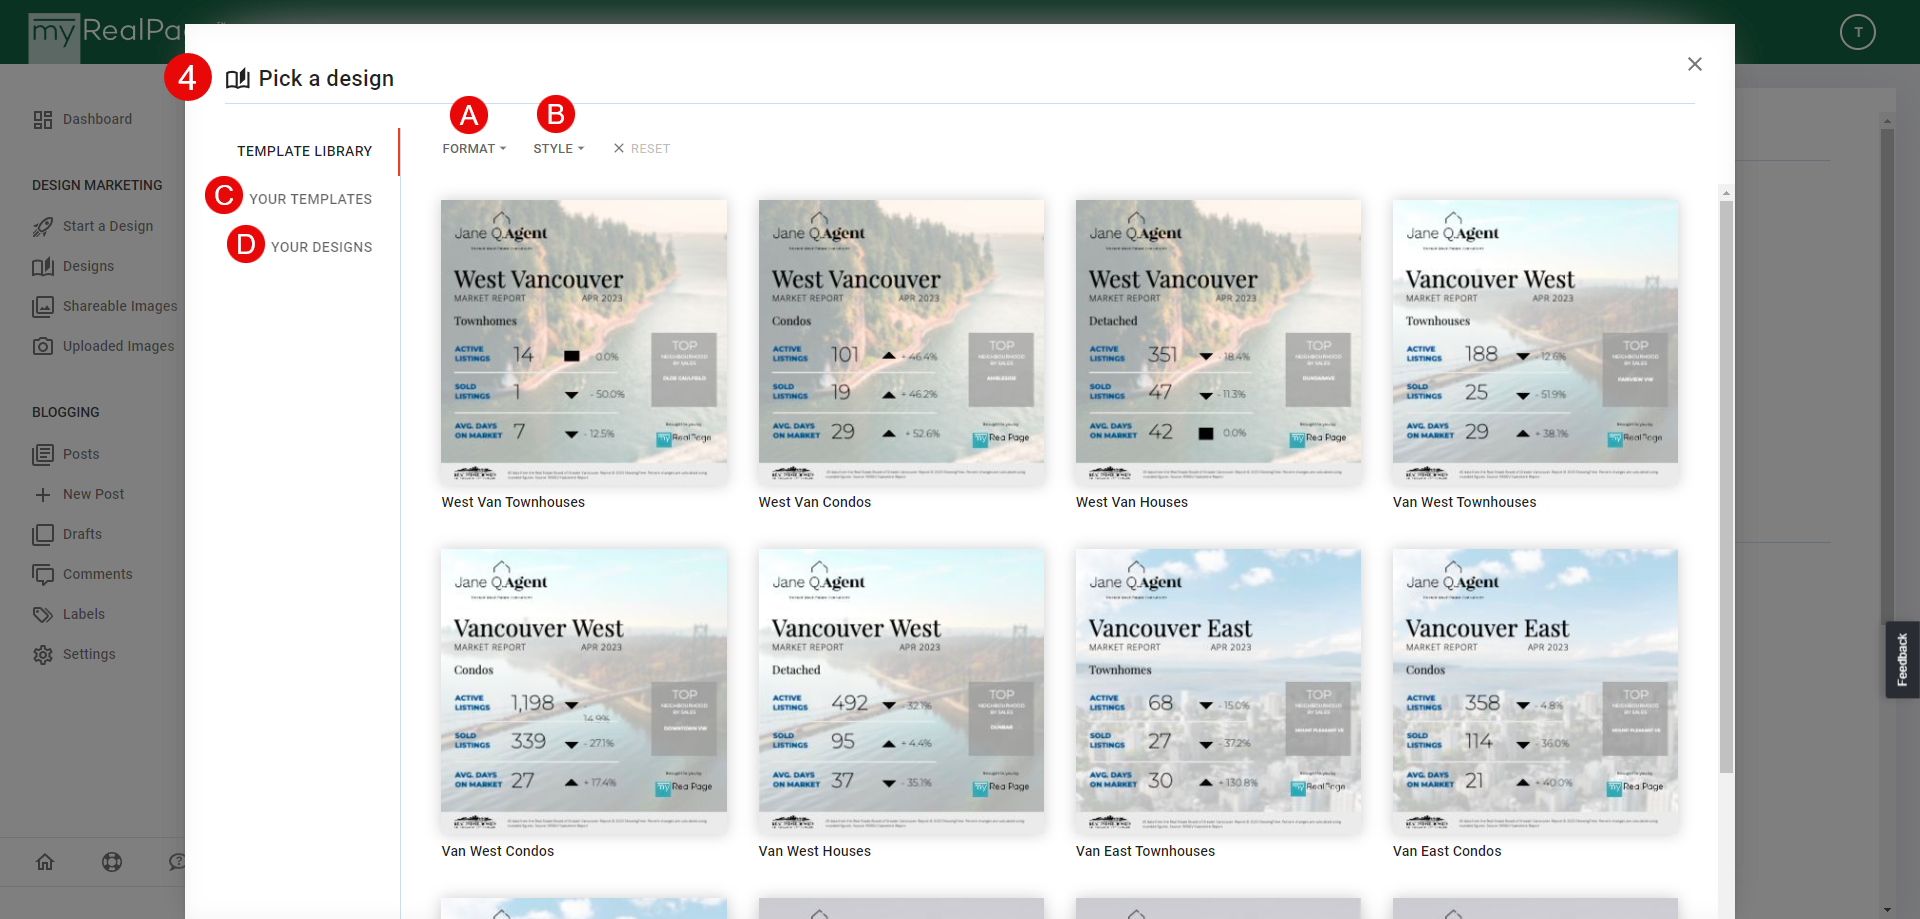Open Labels link

(x=83, y=614)
